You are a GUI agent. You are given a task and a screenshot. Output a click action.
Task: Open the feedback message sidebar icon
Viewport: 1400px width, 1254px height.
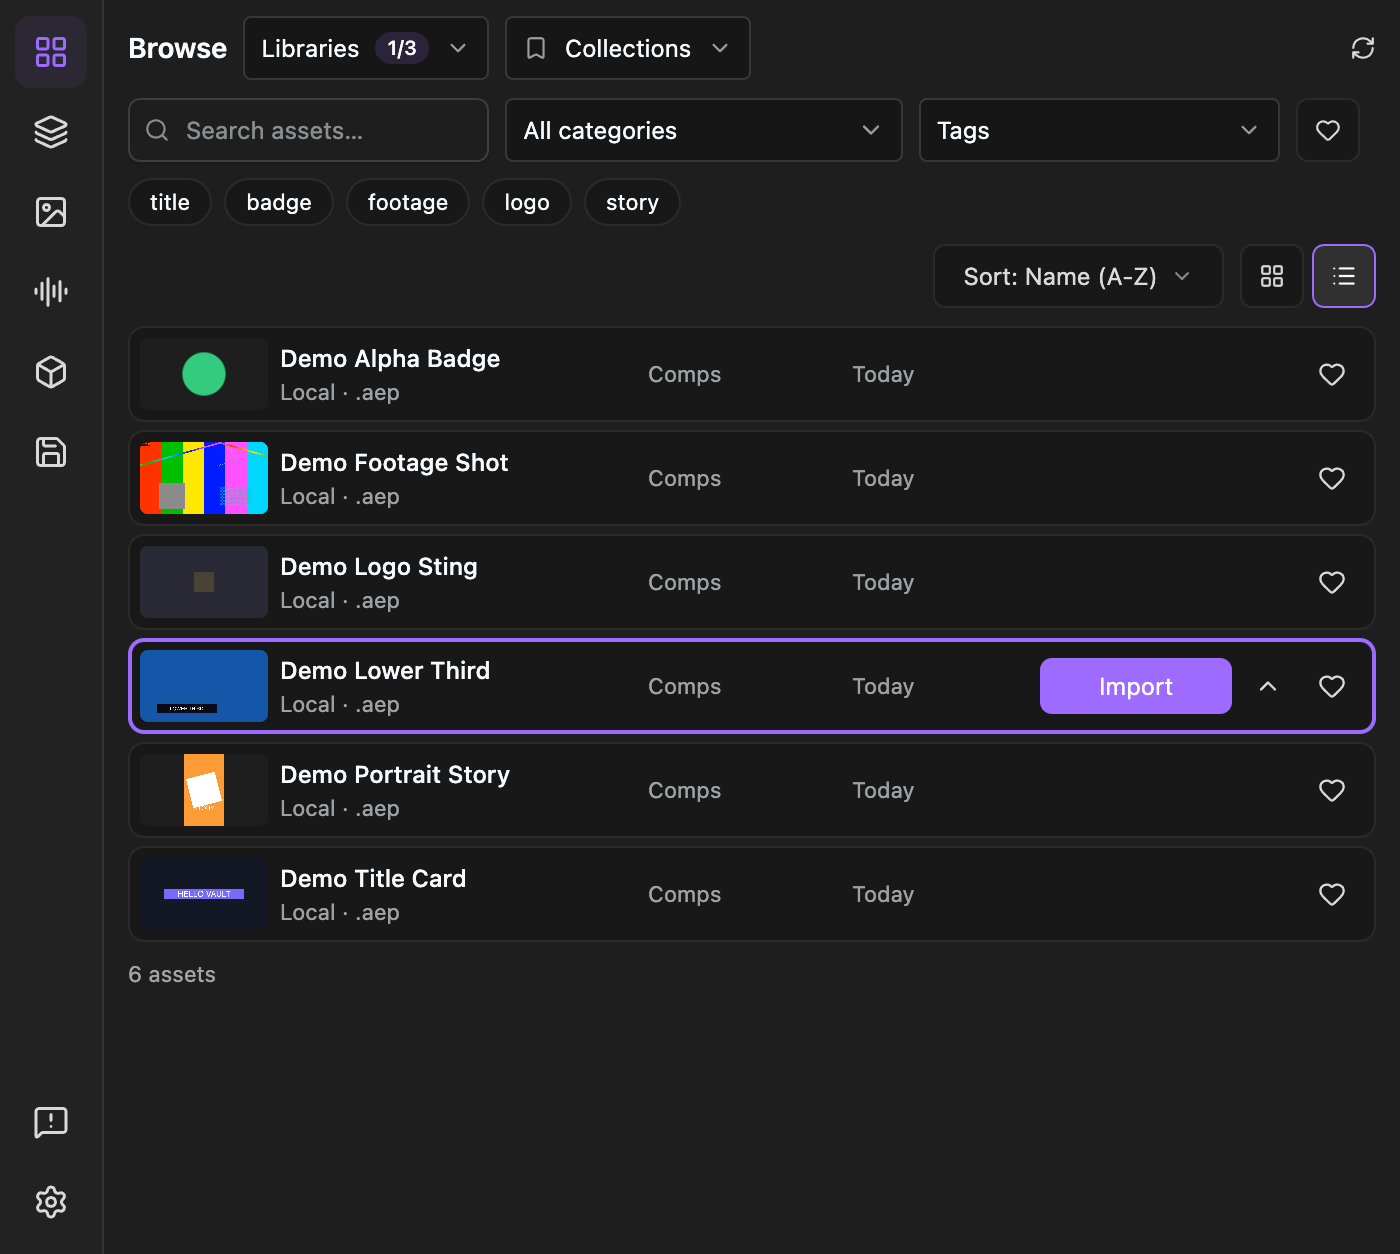point(51,1122)
